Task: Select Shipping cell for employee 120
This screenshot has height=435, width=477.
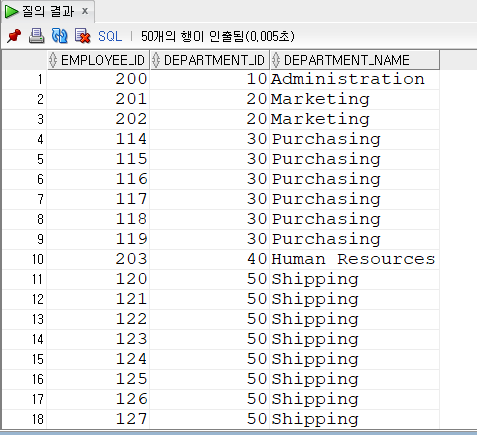Action: click(x=355, y=279)
